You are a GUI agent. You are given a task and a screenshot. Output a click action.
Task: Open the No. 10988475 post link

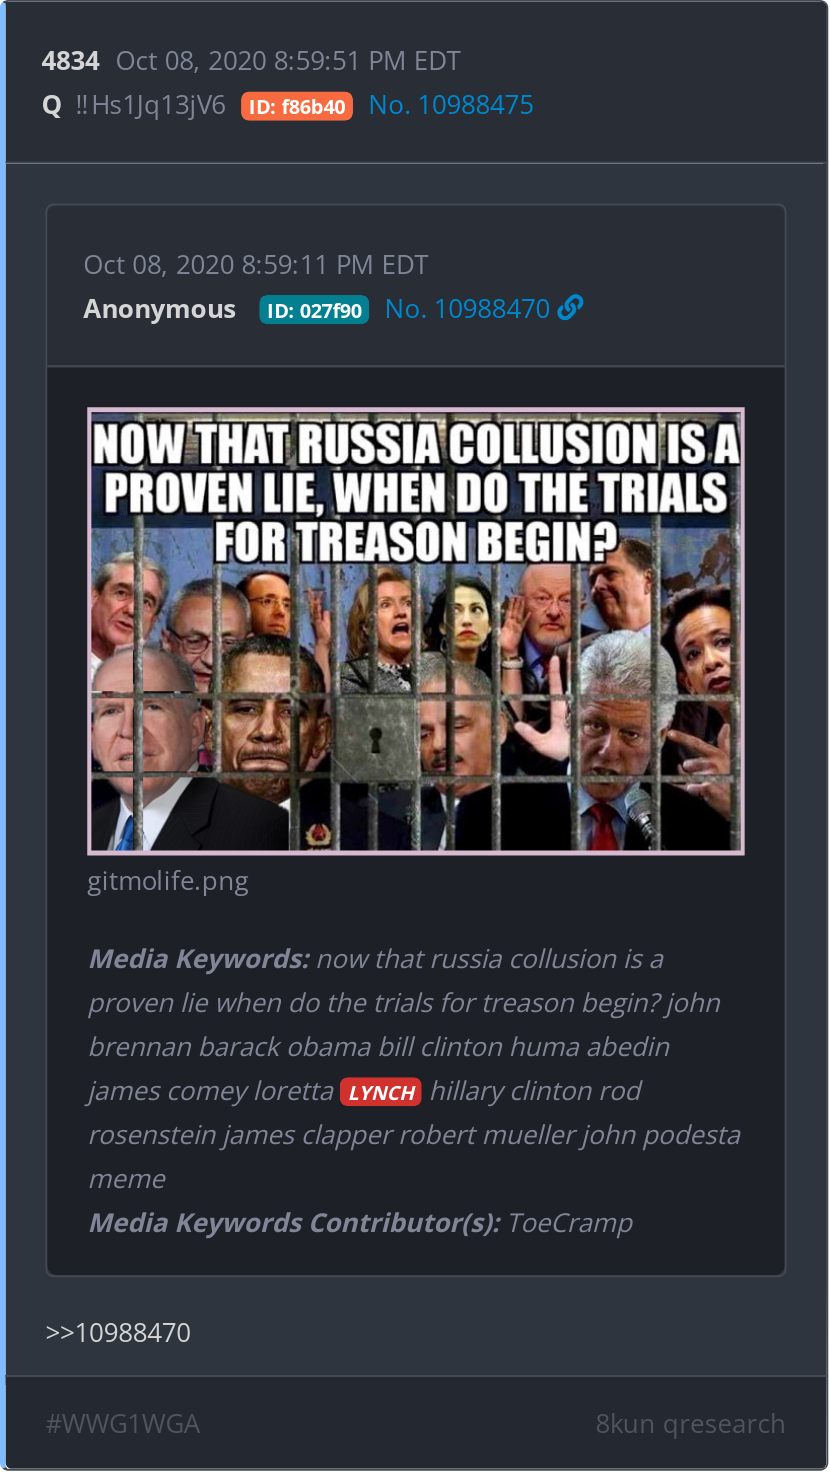[451, 106]
